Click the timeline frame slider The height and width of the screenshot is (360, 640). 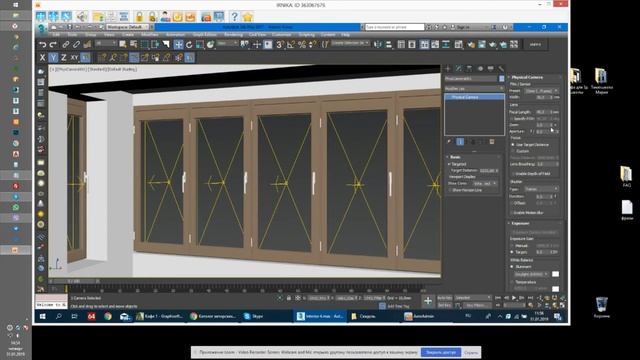click(x=74, y=281)
